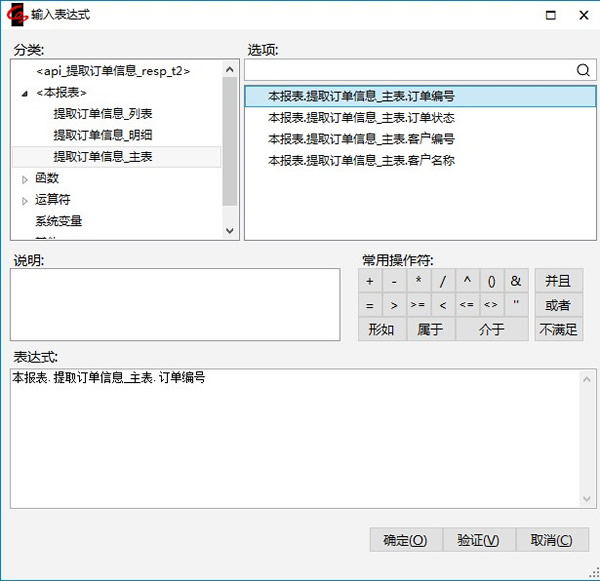Expand the 运算符 category node
The height and width of the screenshot is (581, 600).
[25, 200]
